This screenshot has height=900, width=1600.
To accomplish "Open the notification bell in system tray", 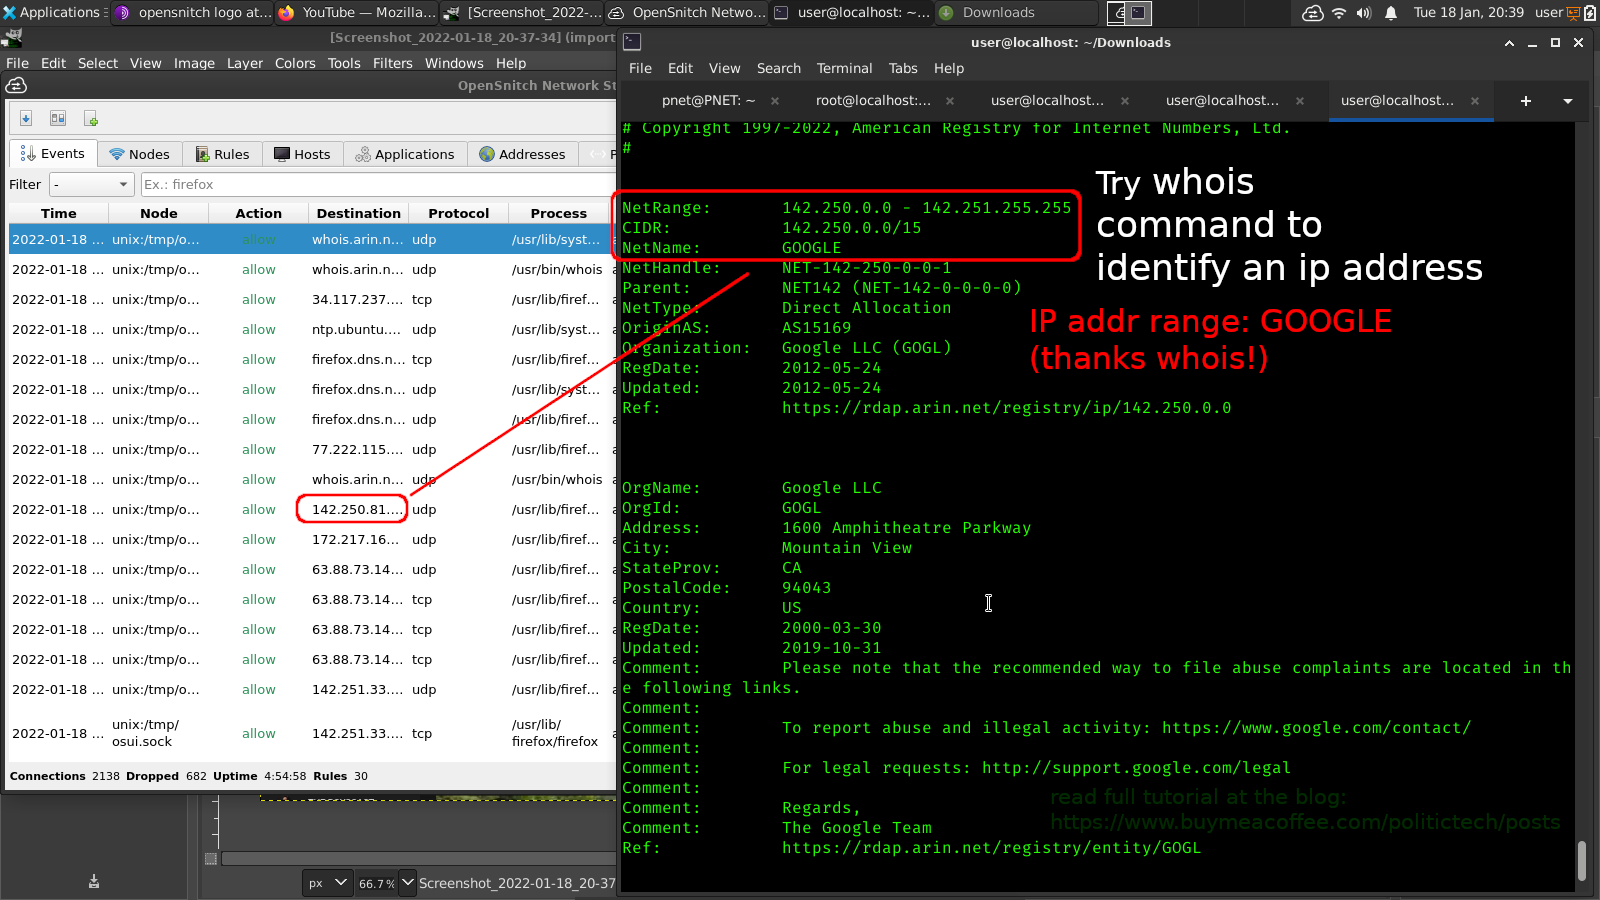I will click(1391, 13).
